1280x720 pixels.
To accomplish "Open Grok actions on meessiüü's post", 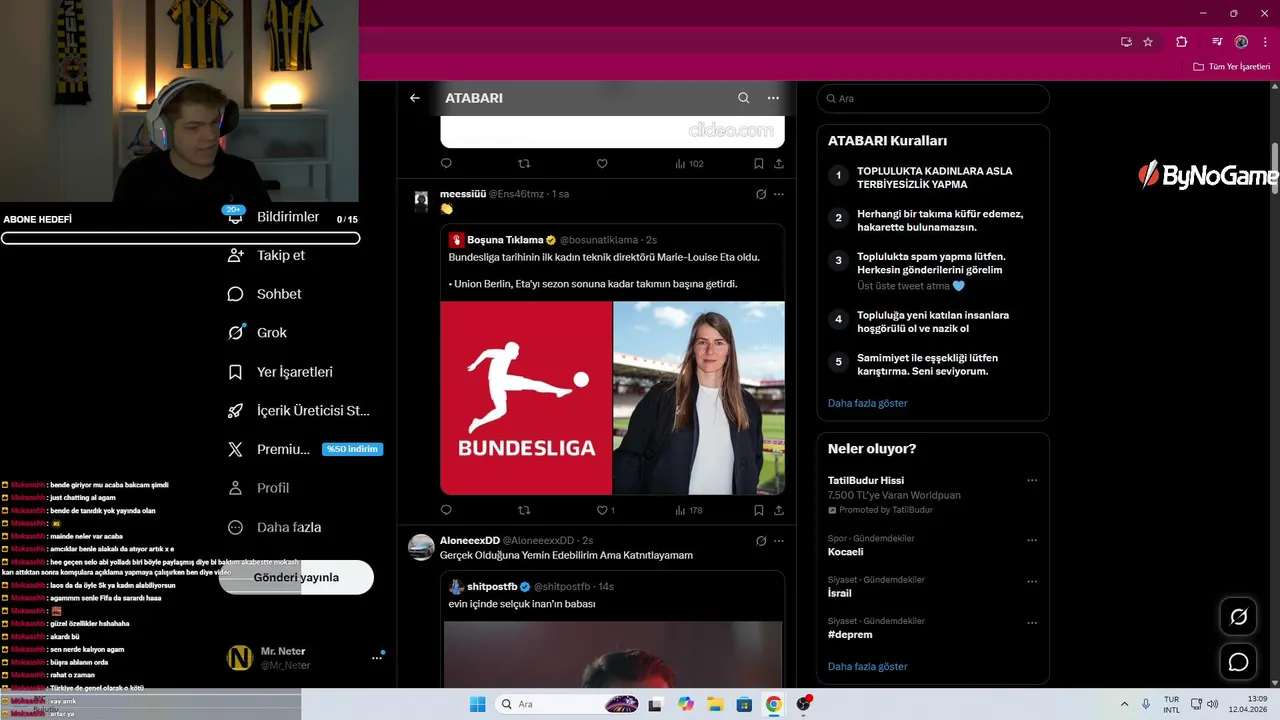I will pos(761,194).
